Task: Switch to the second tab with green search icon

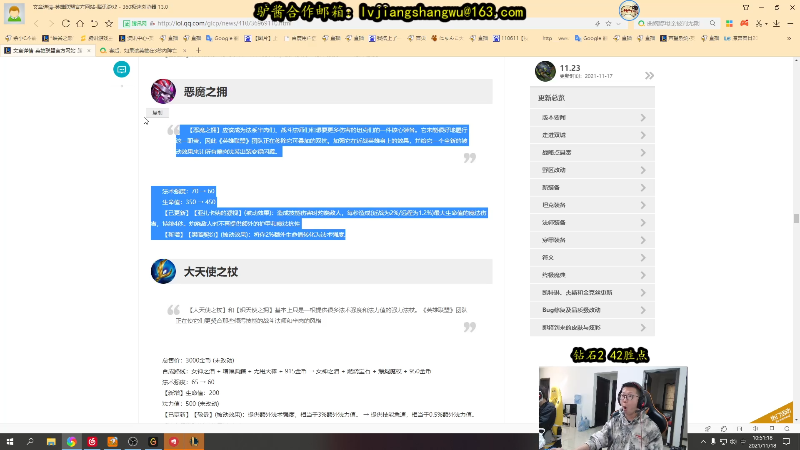Action: [x=142, y=51]
